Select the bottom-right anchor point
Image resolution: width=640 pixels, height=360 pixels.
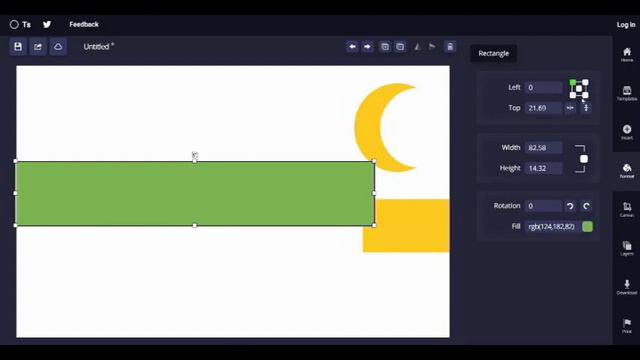585,95
